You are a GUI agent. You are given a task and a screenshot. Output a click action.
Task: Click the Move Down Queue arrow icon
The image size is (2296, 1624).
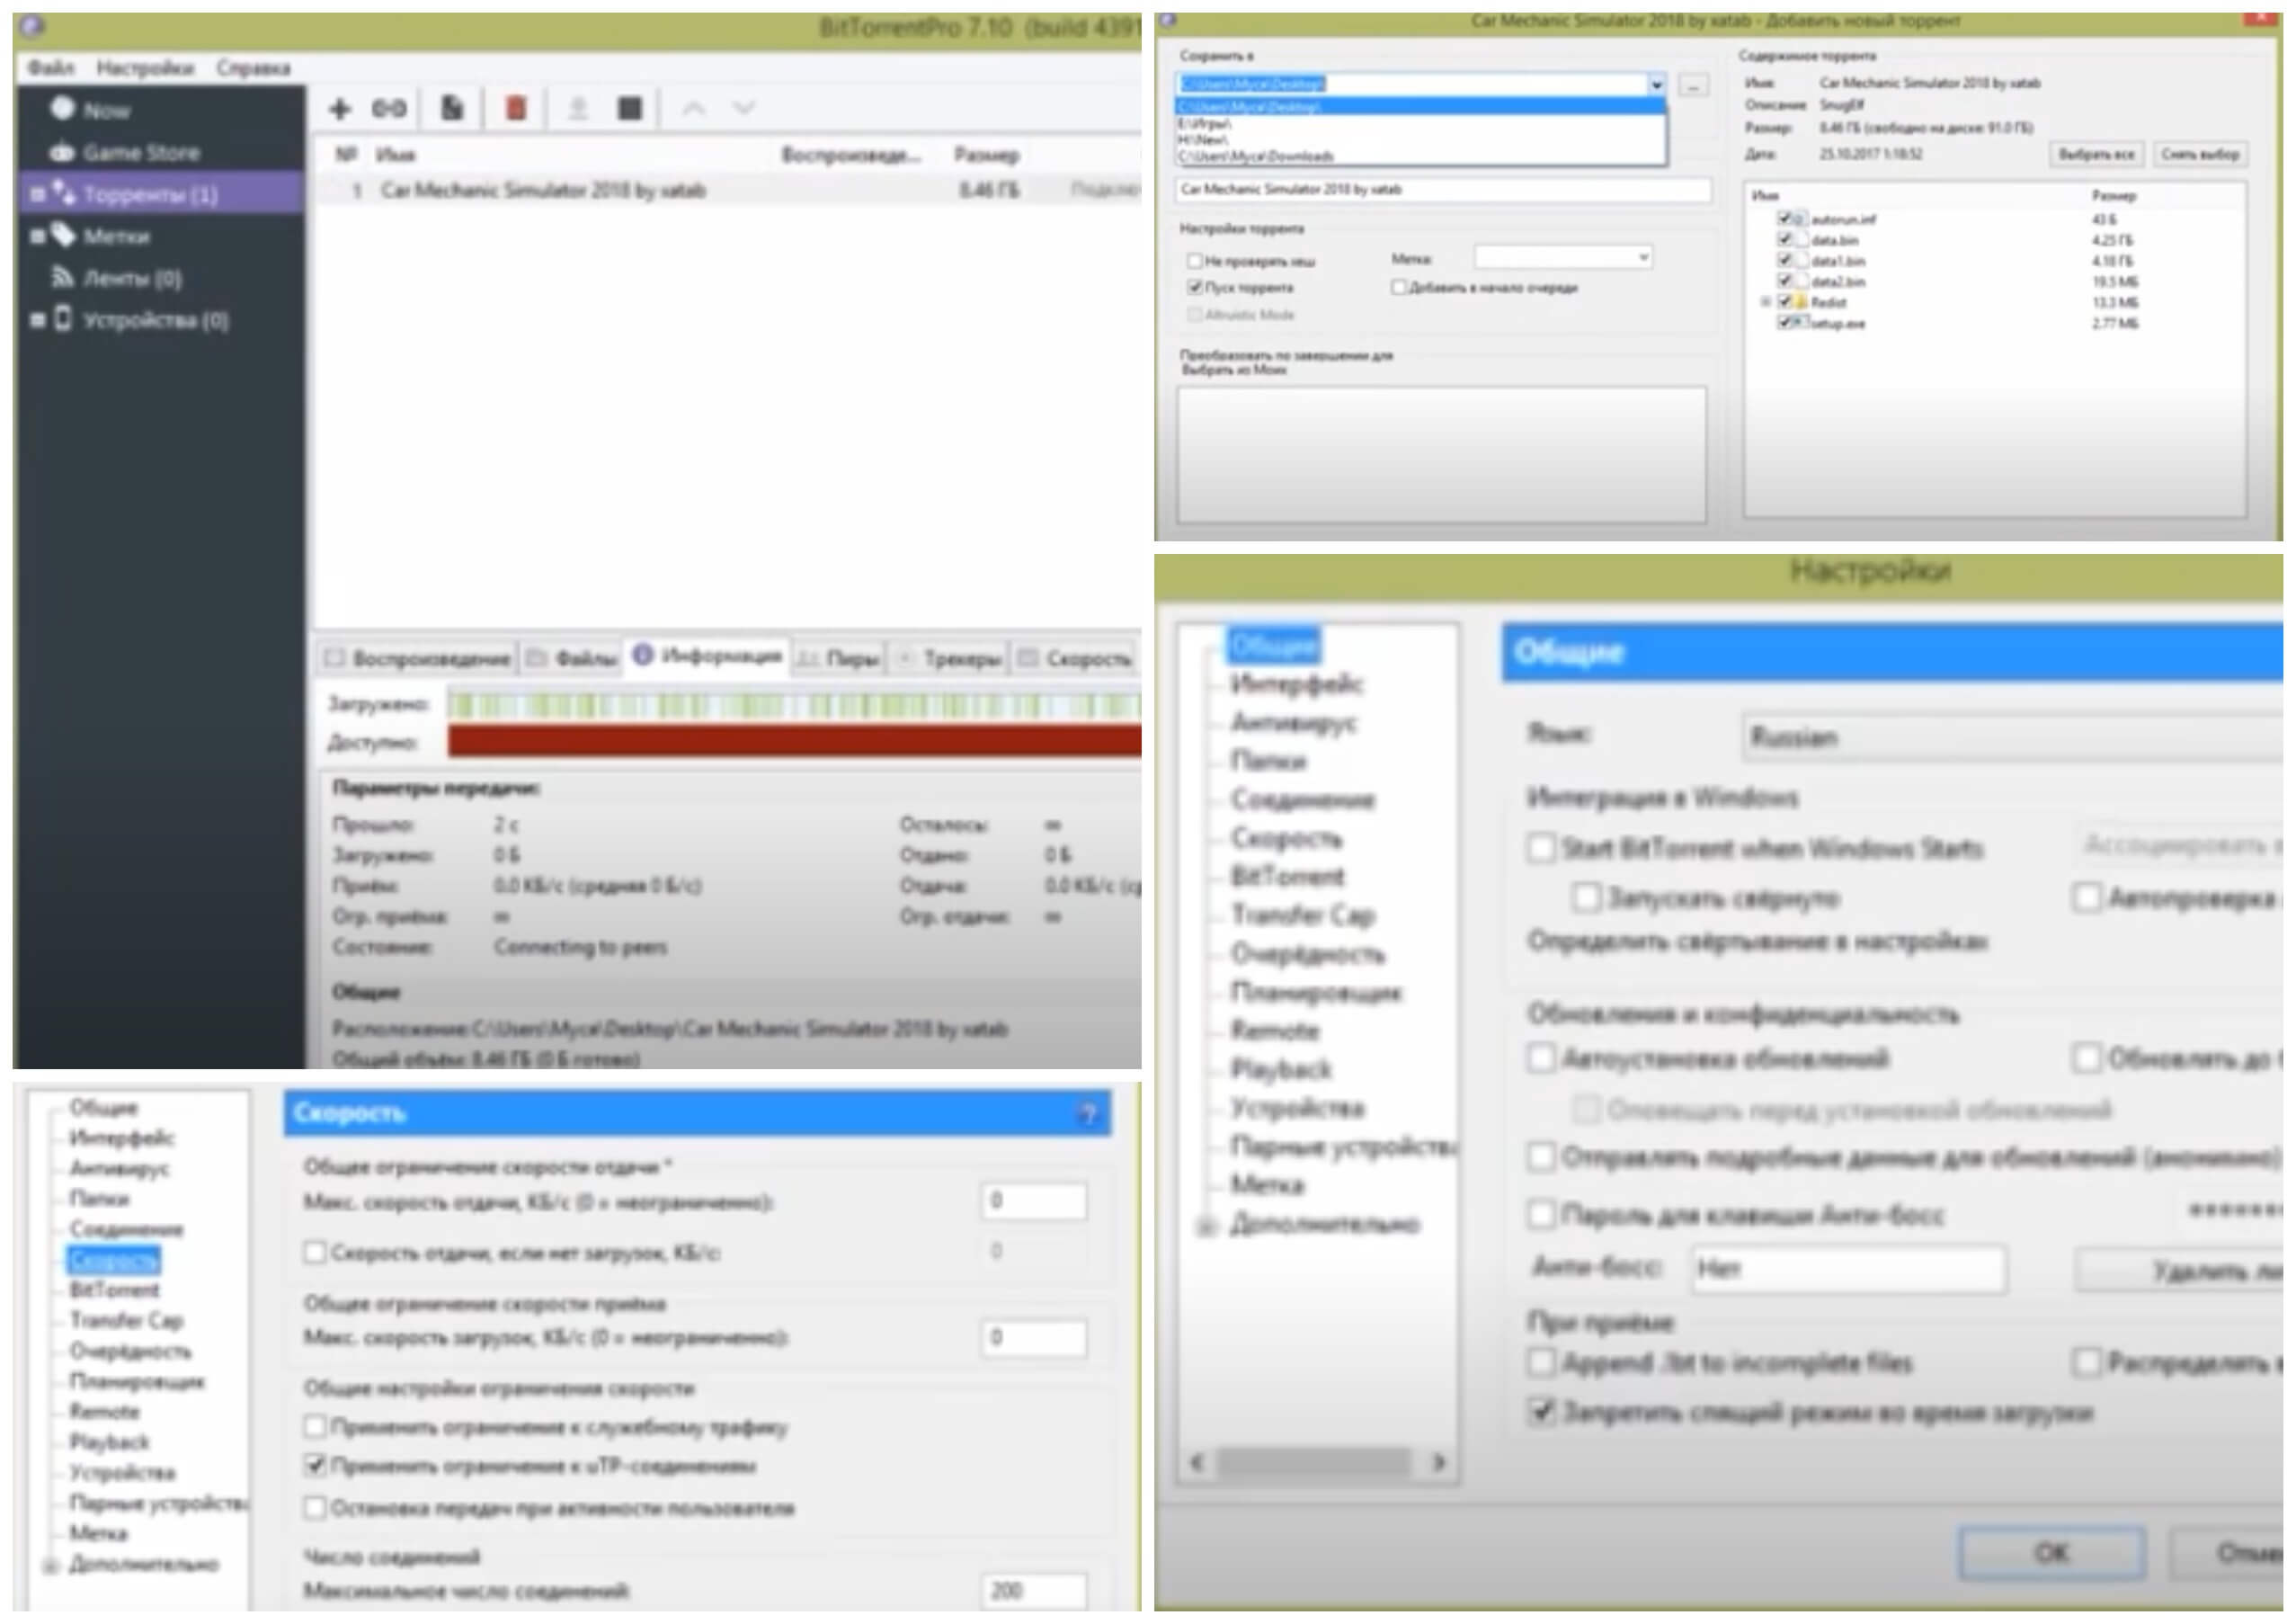tap(744, 108)
